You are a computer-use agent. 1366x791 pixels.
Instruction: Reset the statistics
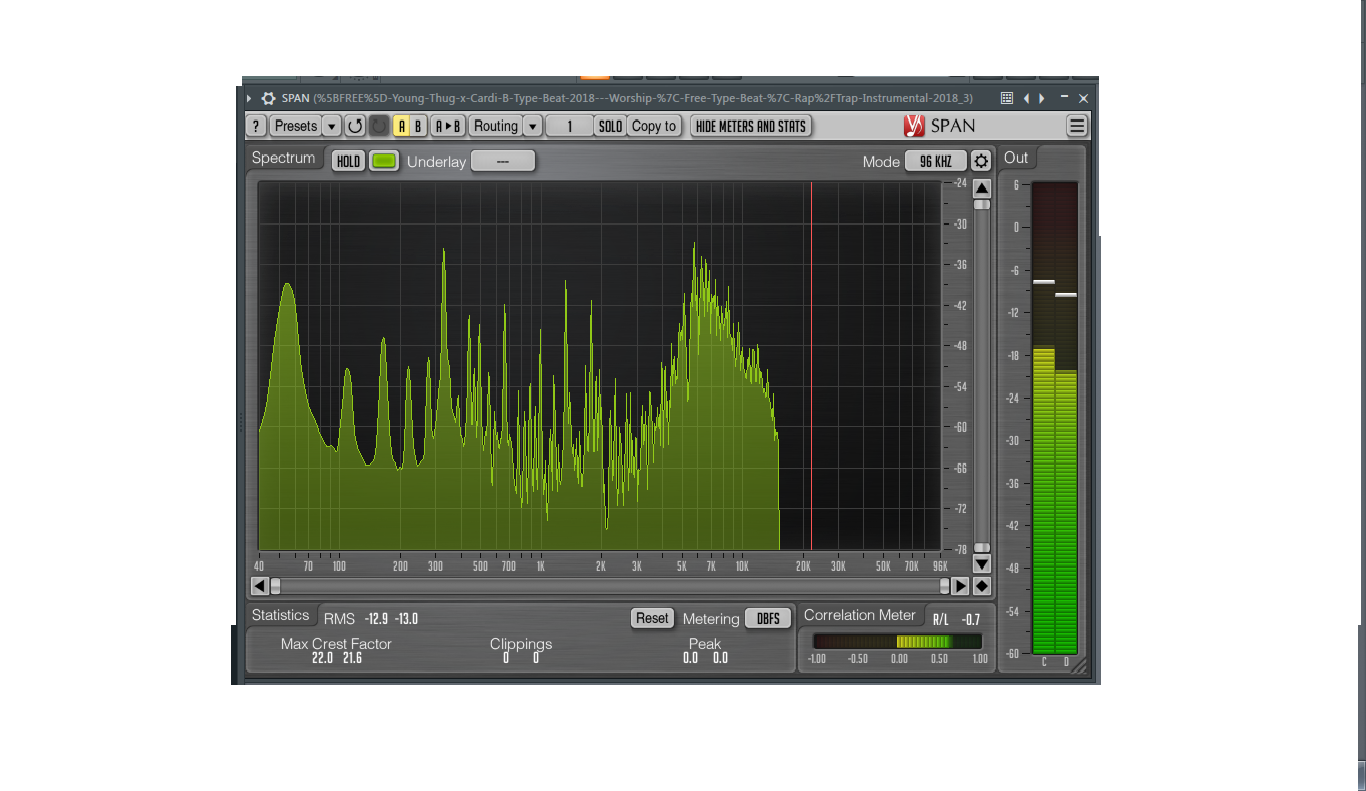point(652,618)
